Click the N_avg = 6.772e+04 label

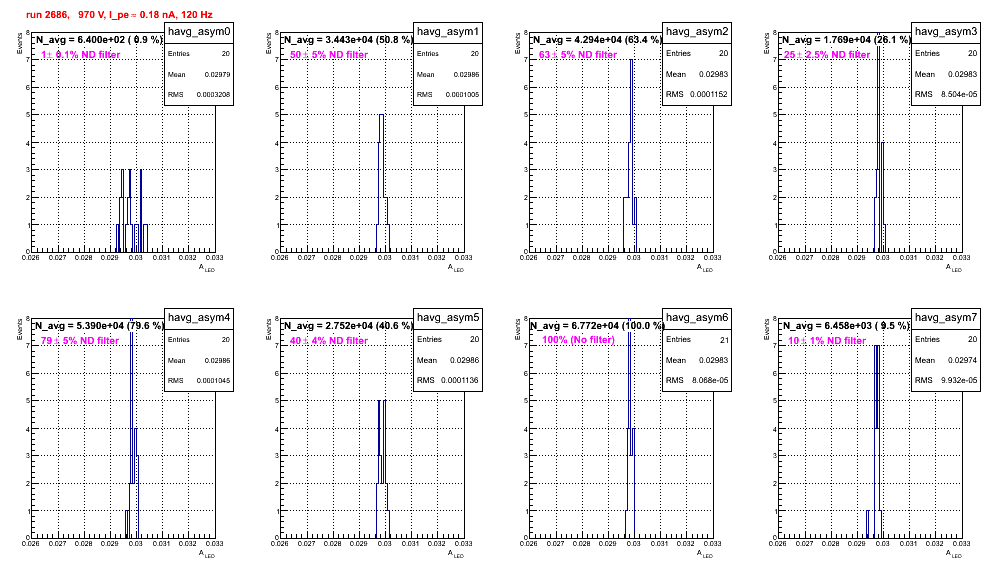tap(596, 325)
